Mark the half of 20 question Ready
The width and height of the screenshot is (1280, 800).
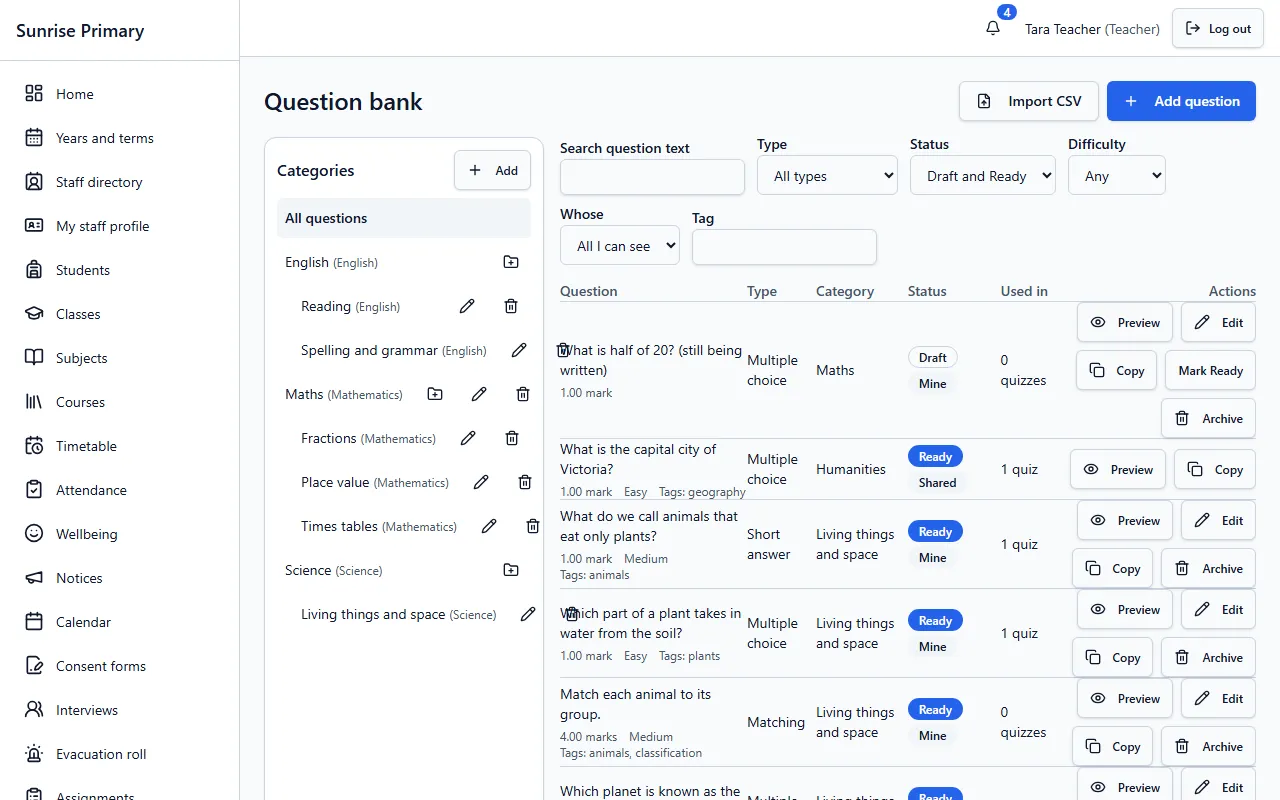pyautogui.click(x=1210, y=370)
